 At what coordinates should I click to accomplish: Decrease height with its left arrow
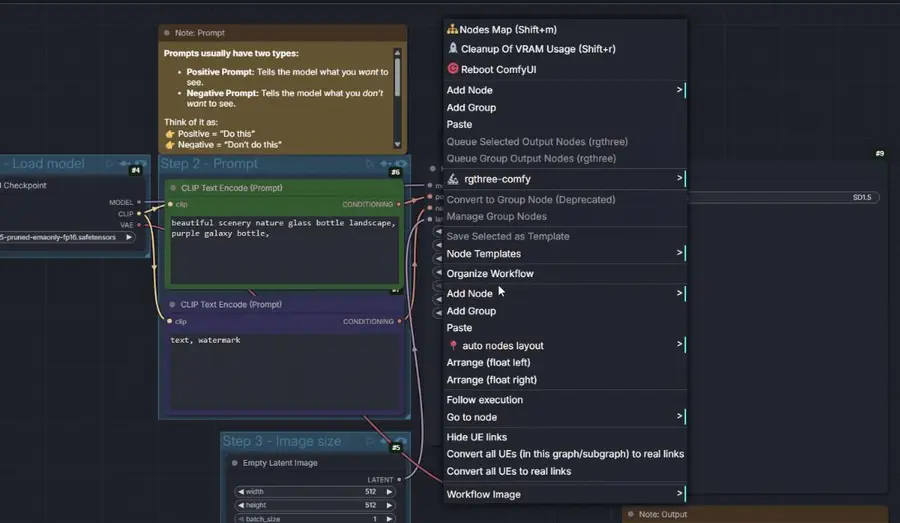coord(241,505)
